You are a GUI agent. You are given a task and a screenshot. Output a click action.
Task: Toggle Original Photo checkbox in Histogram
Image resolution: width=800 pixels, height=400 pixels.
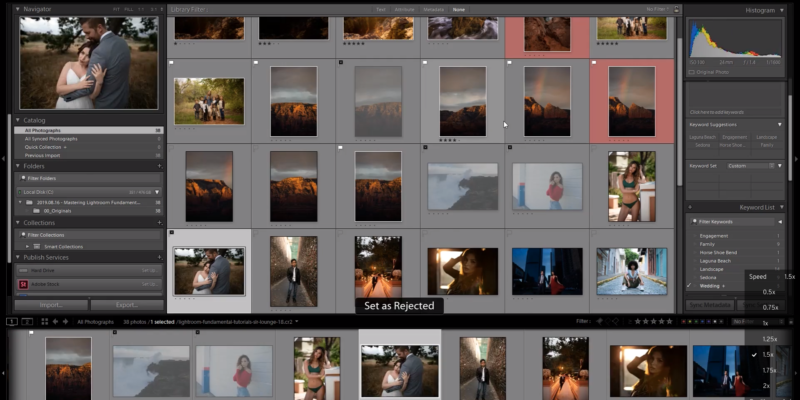pyautogui.click(x=692, y=71)
